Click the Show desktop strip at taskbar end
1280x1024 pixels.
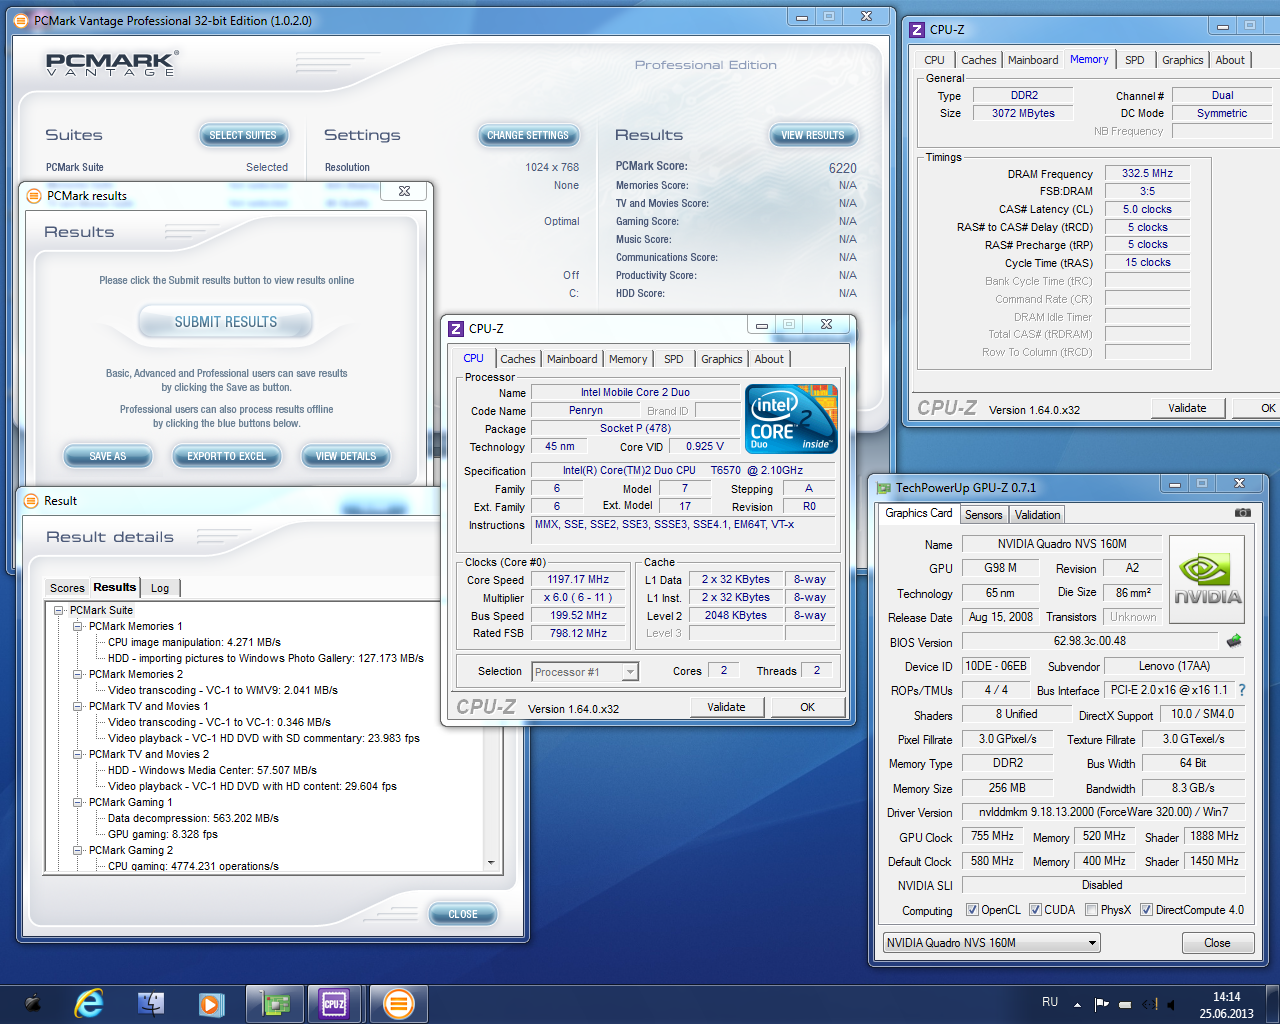pyautogui.click(x=1273, y=1004)
